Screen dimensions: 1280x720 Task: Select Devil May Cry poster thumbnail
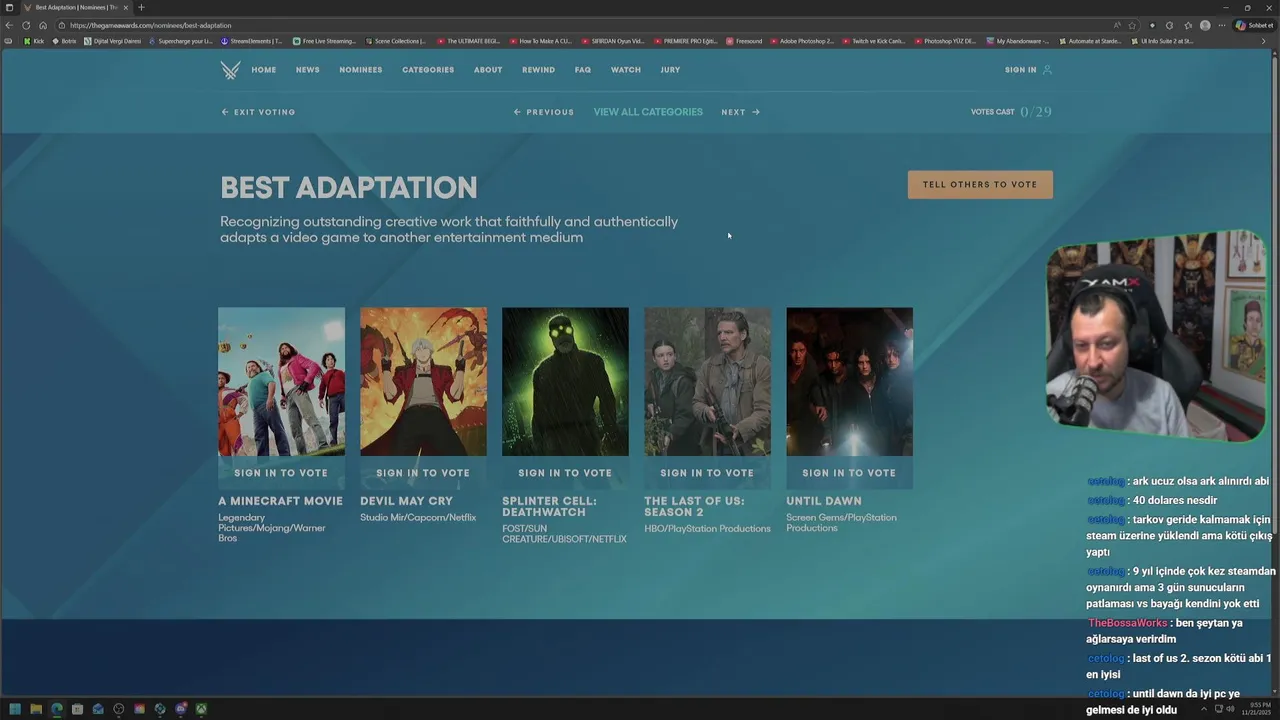[423, 381]
